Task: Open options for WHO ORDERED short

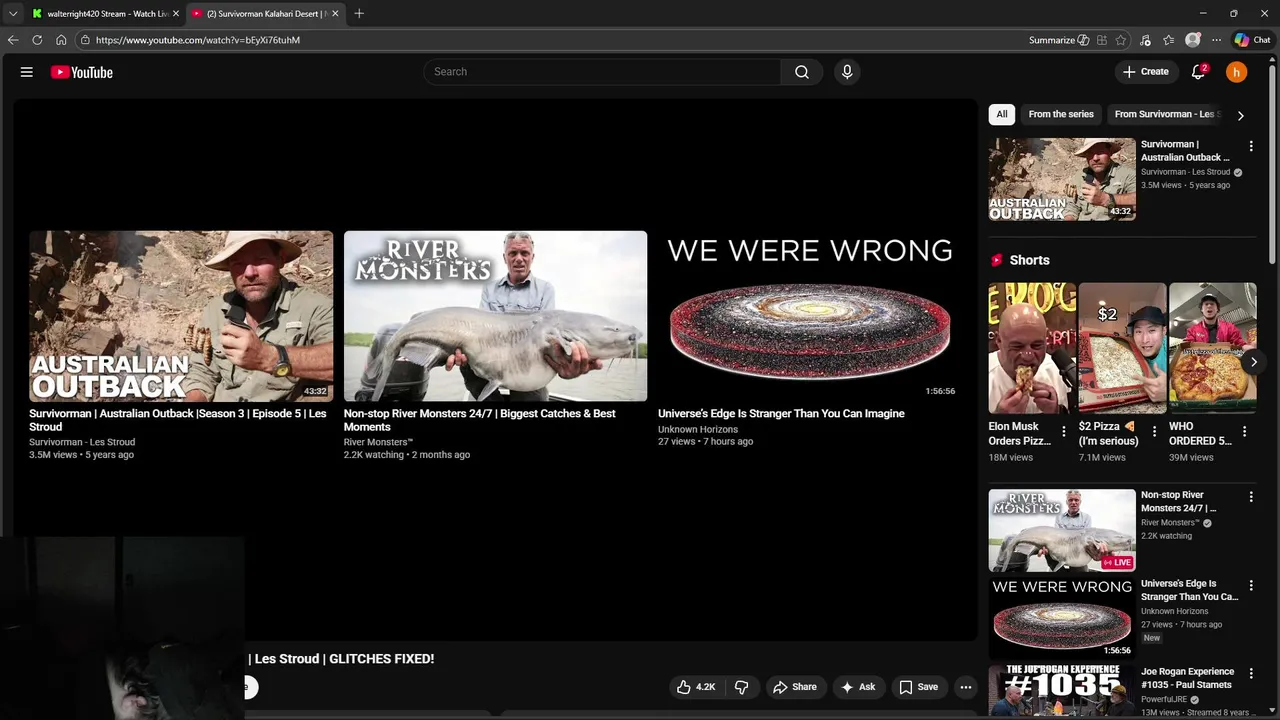Action: pyautogui.click(x=1244, y=432)
